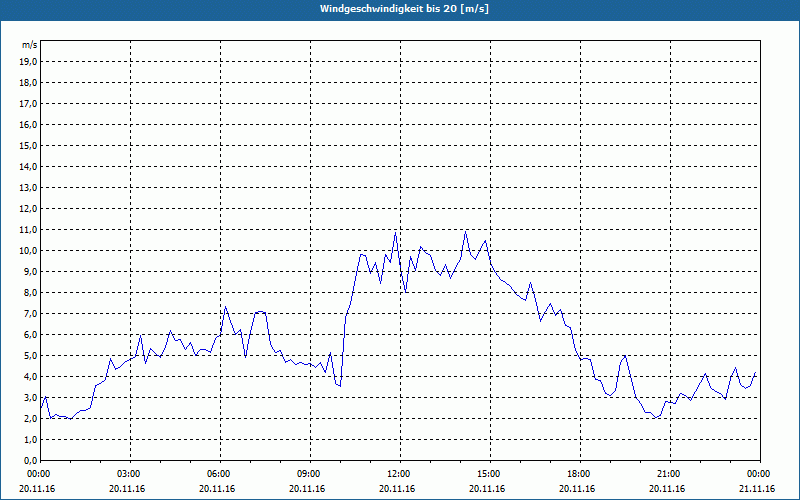Pick the '18:00' time label

tap(580, 474)
